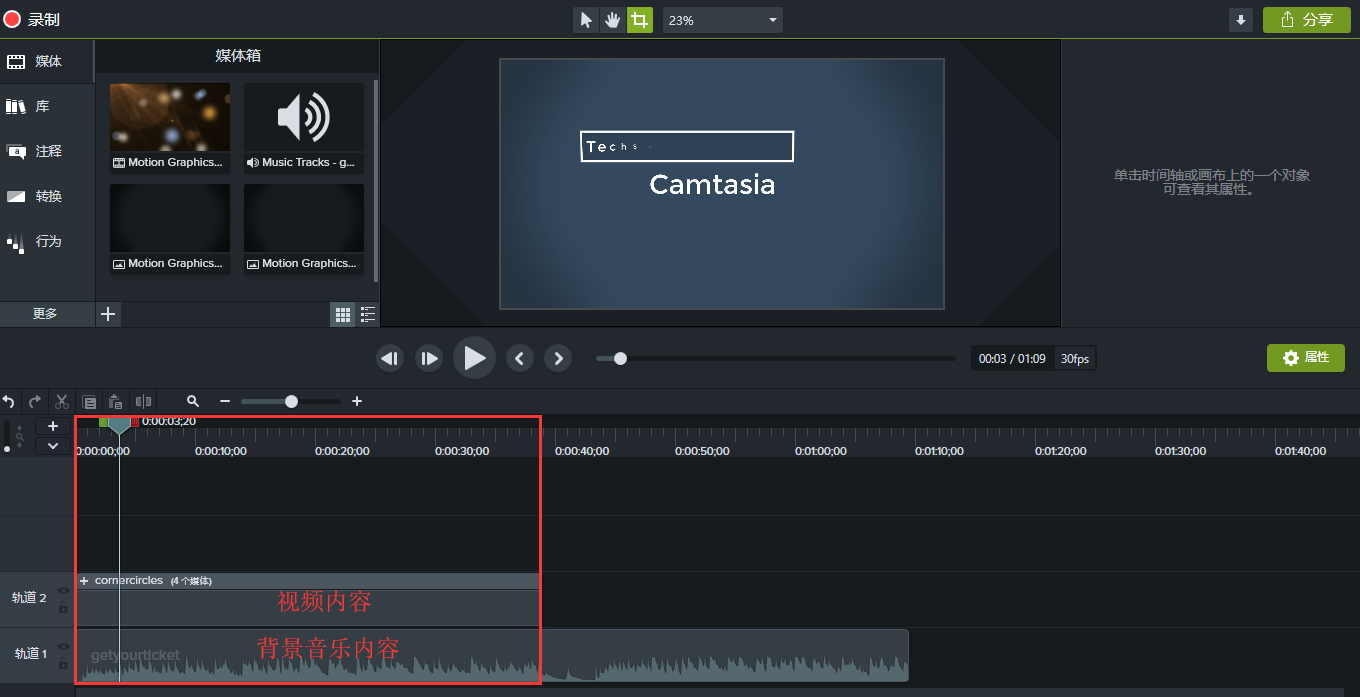Select the crop tool in canvas toolbar
1360x697 pixels.
click(x=639, y=20)
